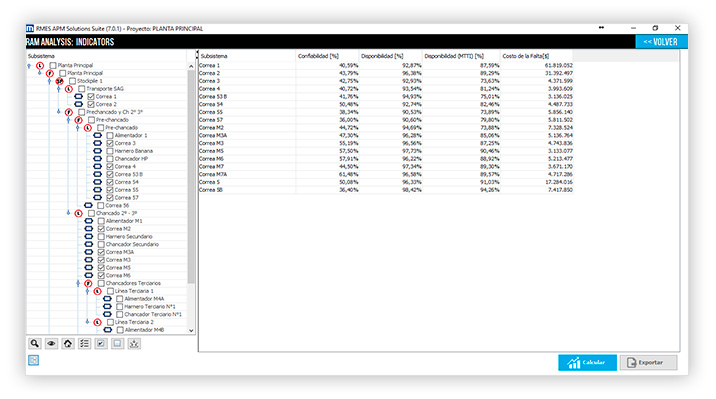Image resolution: width=716 pixels, height=399 pixels.
Task: Collapse the Línea Terciaria 1 node
Action: [88, 291]
